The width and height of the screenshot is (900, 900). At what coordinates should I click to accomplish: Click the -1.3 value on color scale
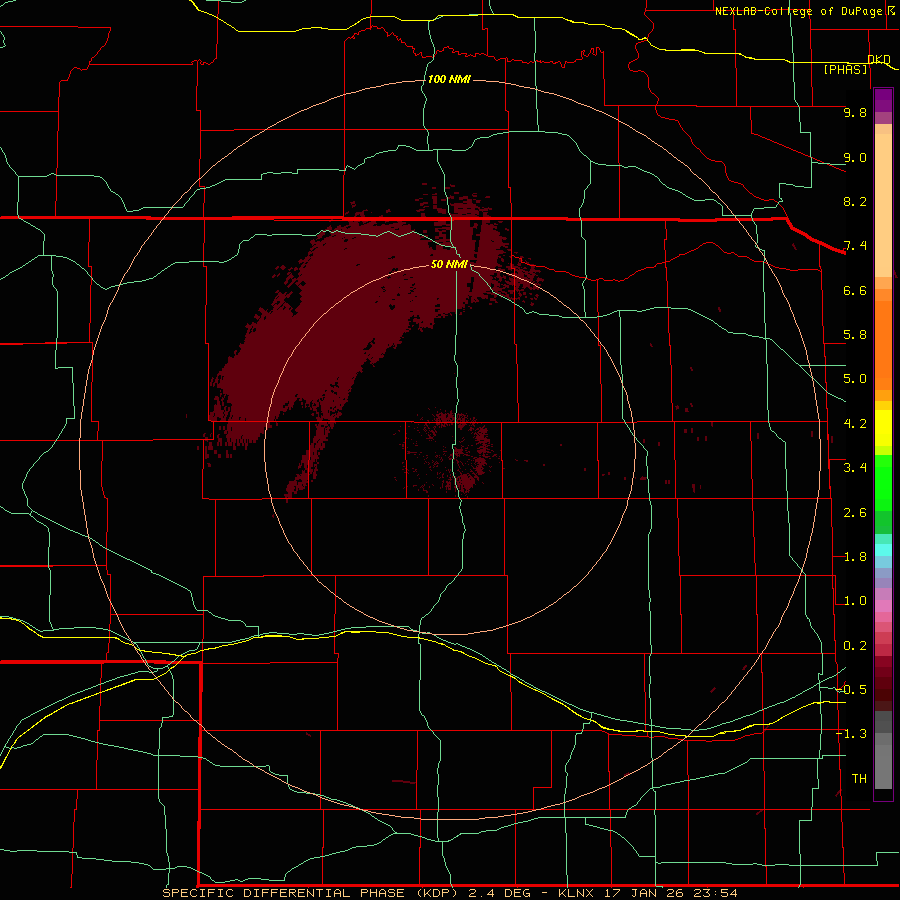(851, 734)
